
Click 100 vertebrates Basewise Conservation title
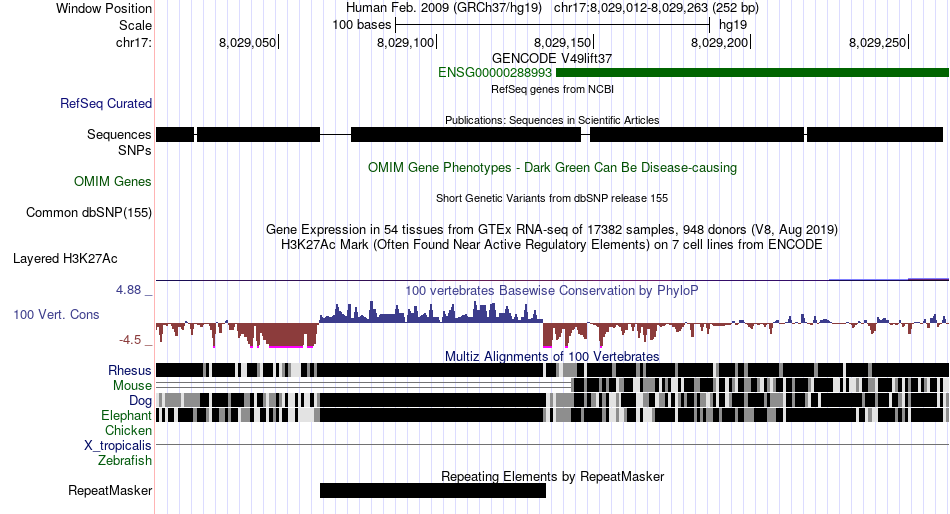click(552, 291)
